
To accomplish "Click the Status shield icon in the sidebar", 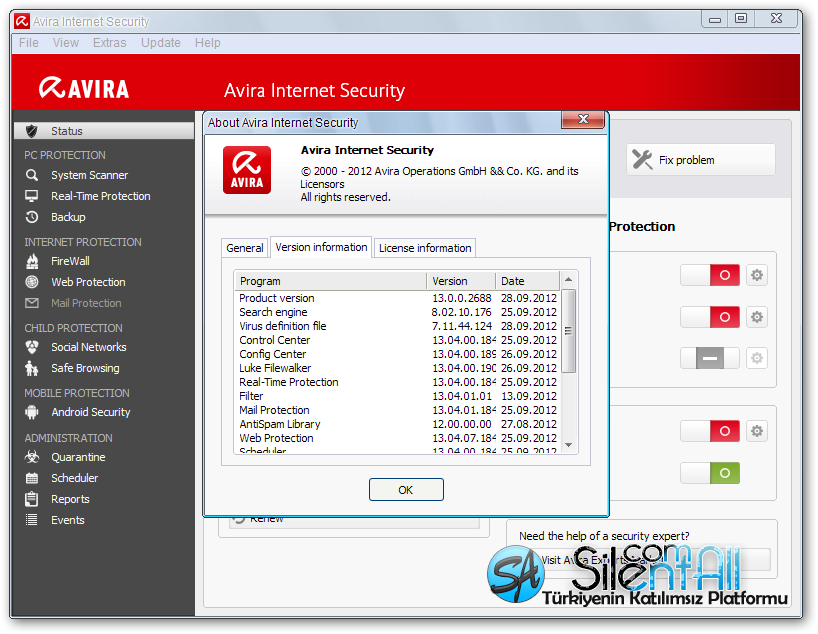I will [32, 131].
